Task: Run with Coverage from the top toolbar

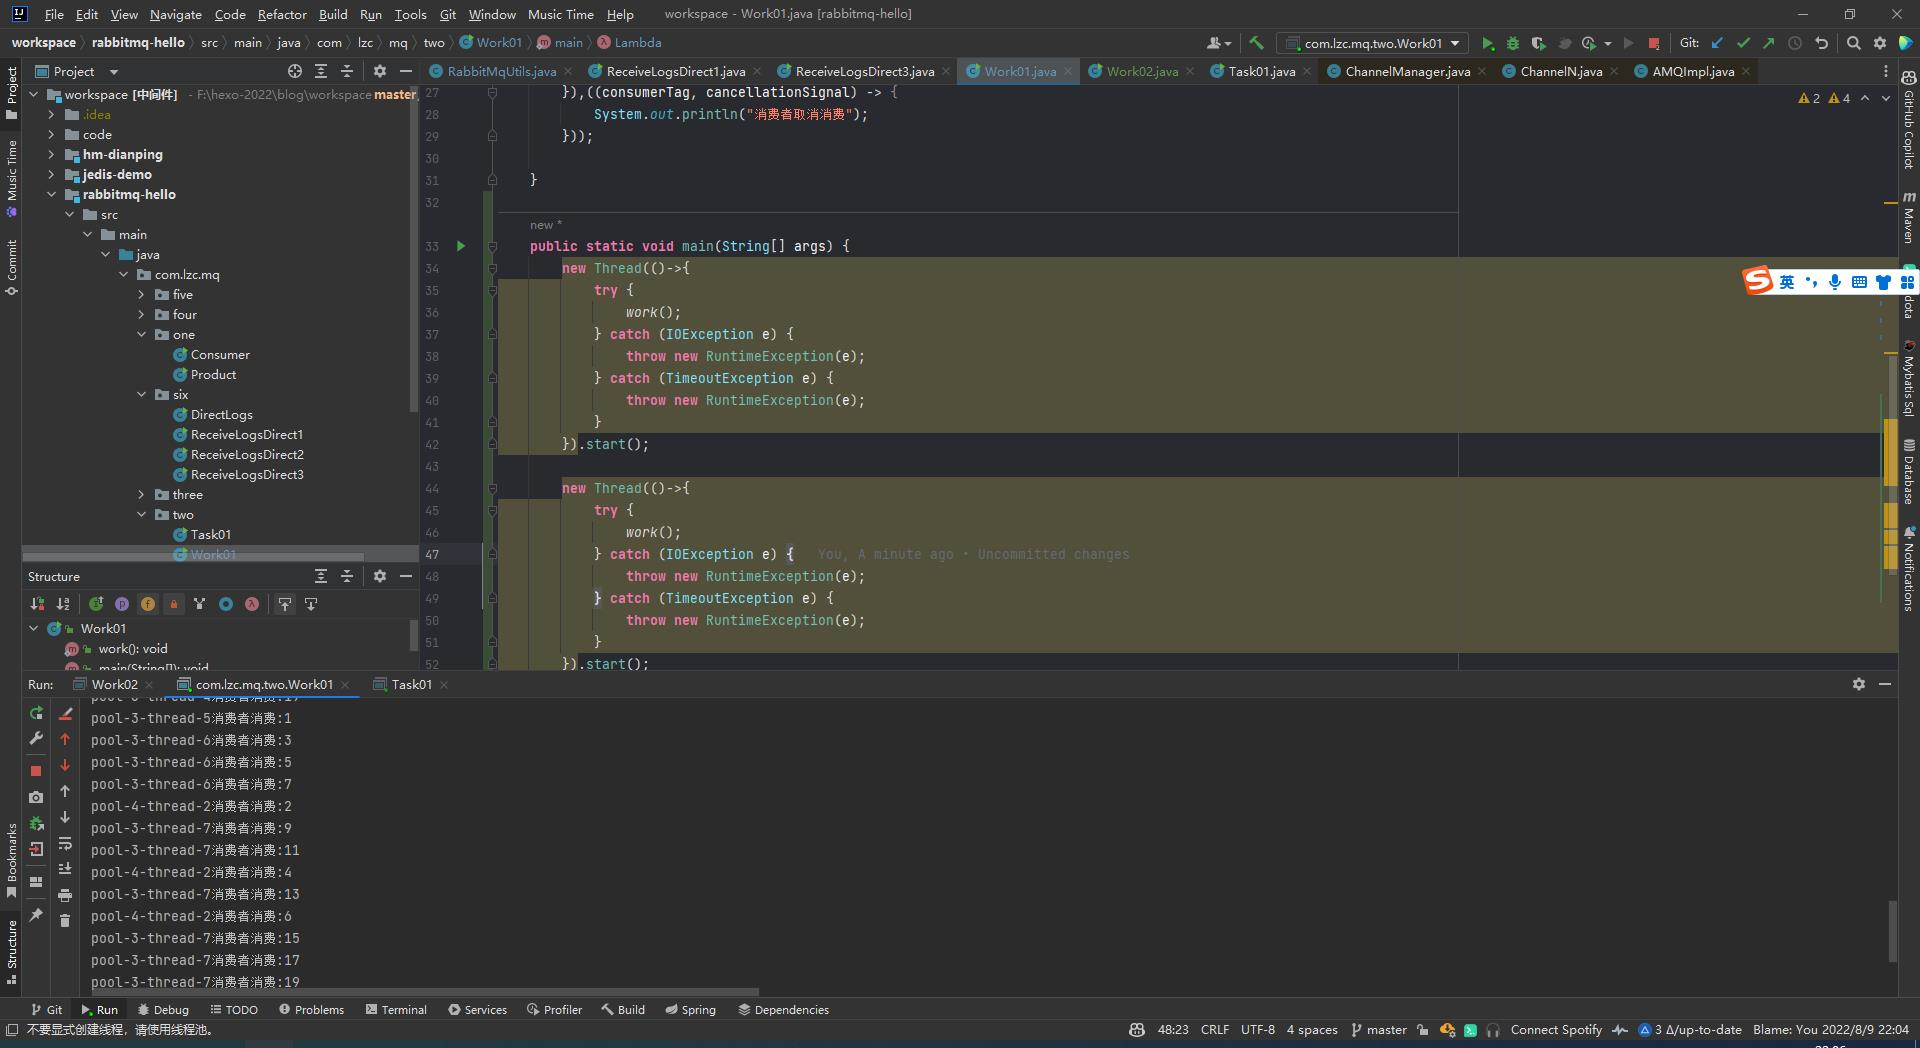Action: [x=1538, y=43]
